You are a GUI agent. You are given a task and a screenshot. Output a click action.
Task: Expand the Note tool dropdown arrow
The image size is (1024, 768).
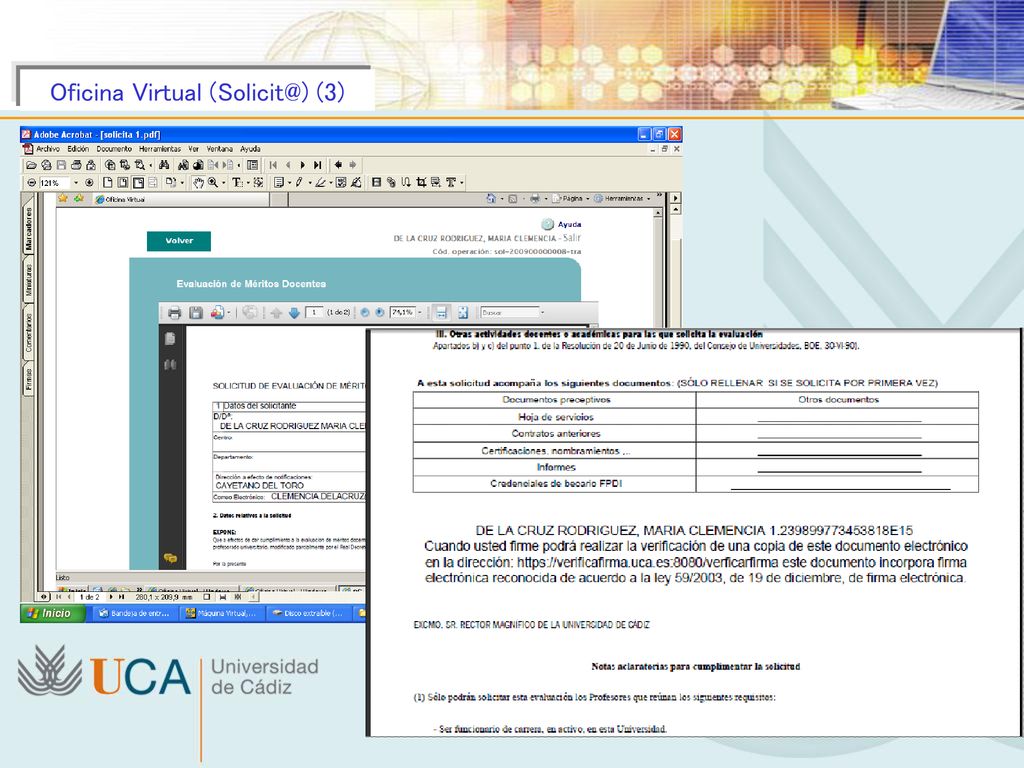point(289,183)
